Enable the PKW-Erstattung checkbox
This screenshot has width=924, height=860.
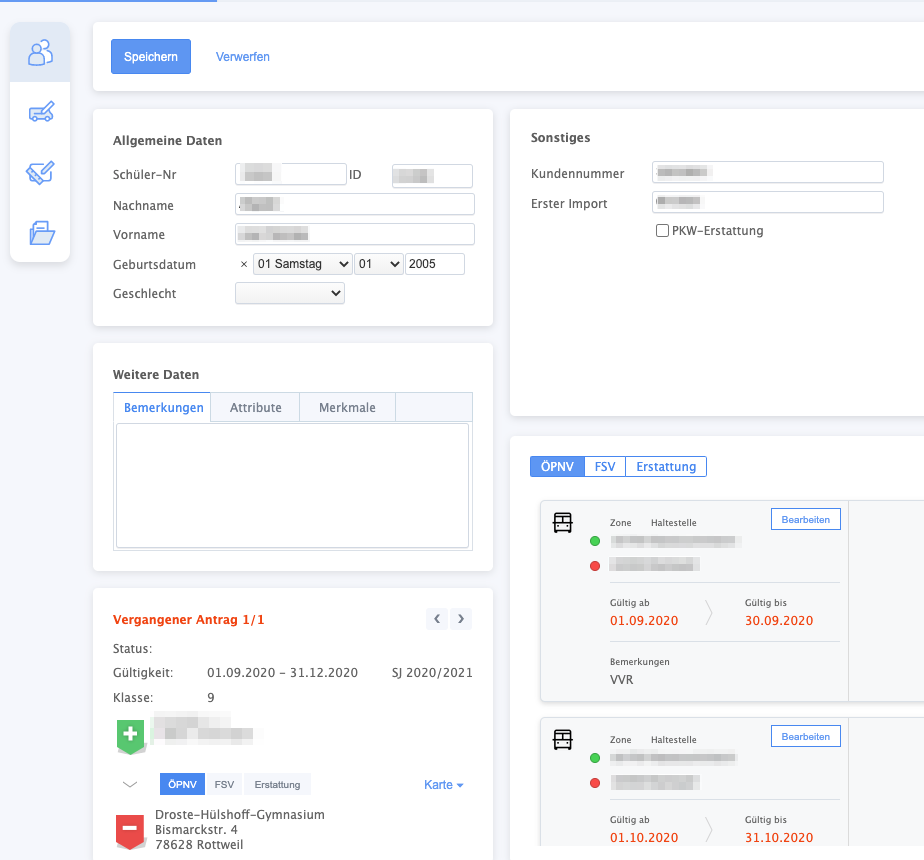tap(662, 231)
